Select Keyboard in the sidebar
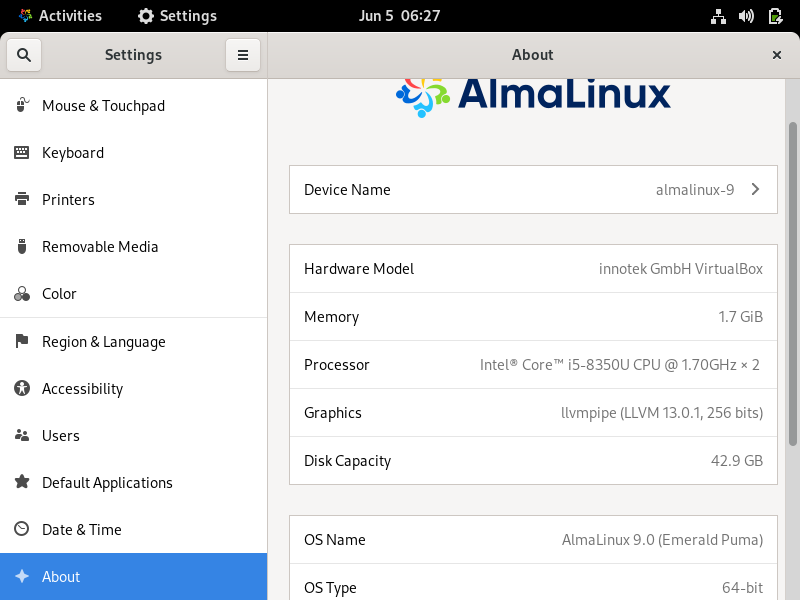The width and height of the screenshot is (800, 600). click(134, 153)
